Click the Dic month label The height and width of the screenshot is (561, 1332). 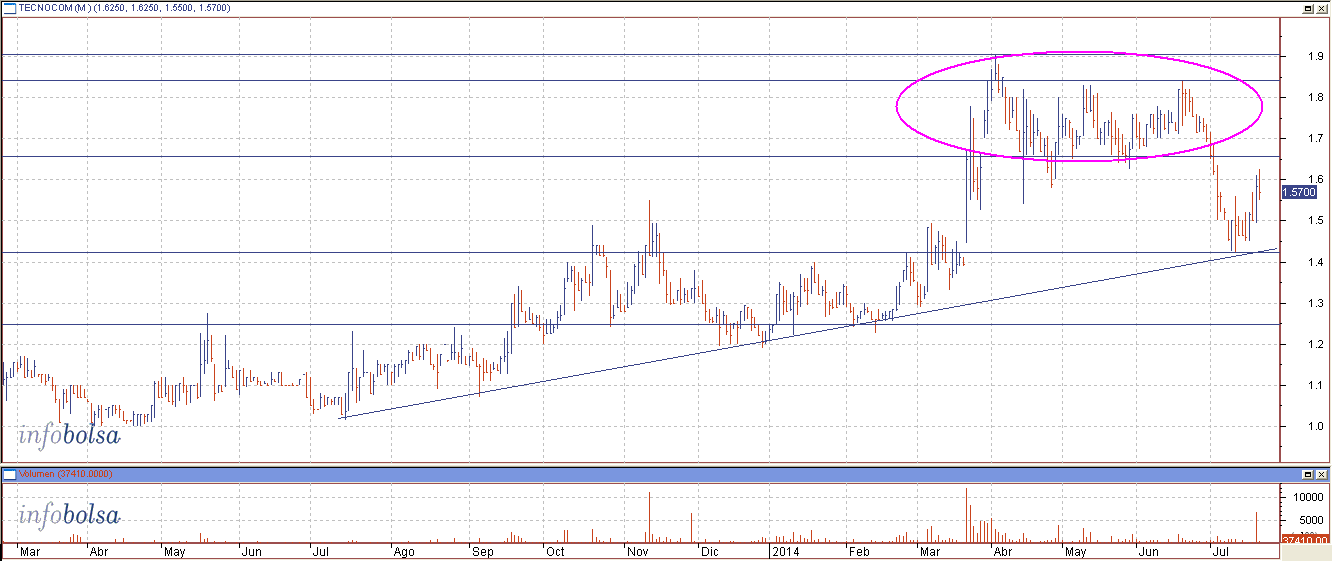pos(709,552)
